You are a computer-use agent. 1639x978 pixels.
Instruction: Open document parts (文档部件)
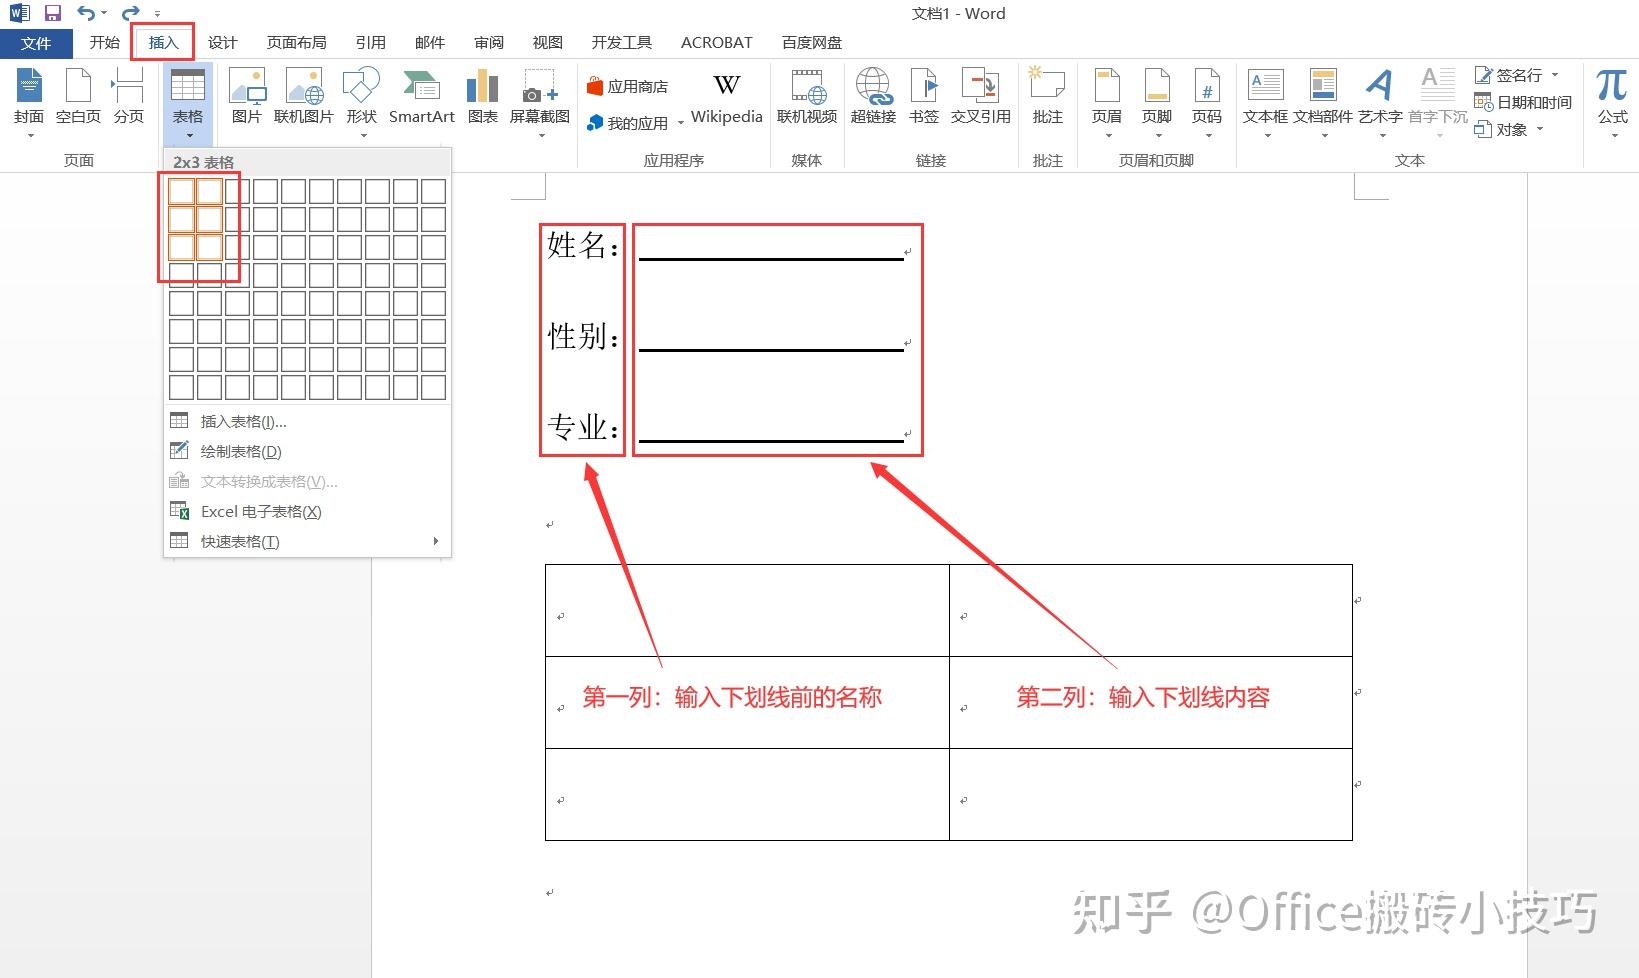(x=1322, y=103)
